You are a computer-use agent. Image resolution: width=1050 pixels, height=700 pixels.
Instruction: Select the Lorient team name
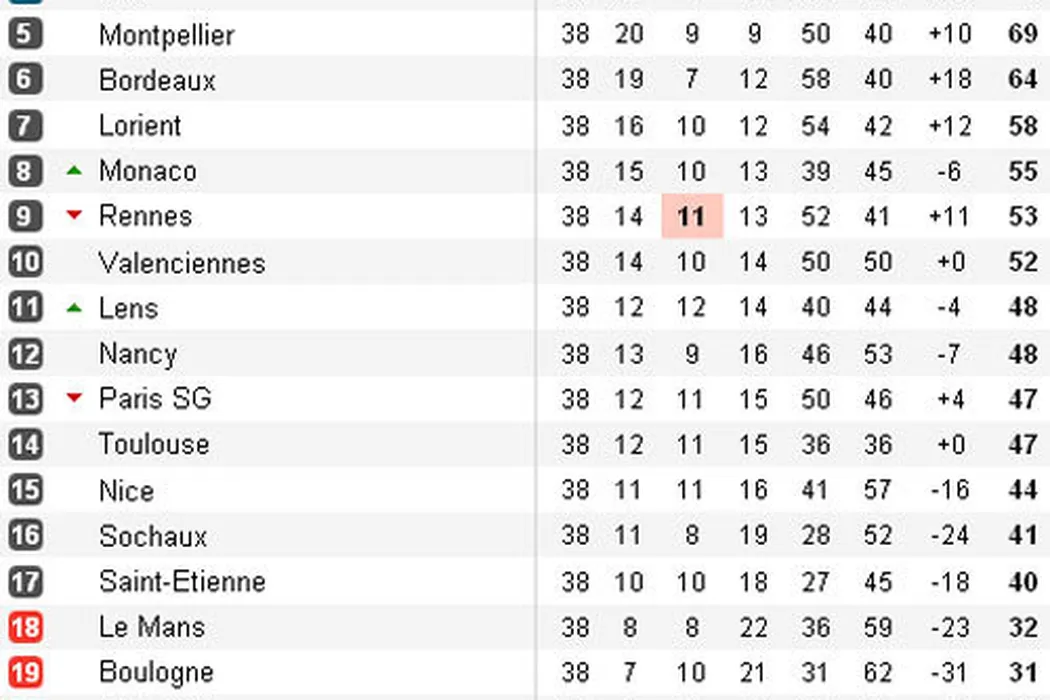pyautogui.click(x=140, y=126)
